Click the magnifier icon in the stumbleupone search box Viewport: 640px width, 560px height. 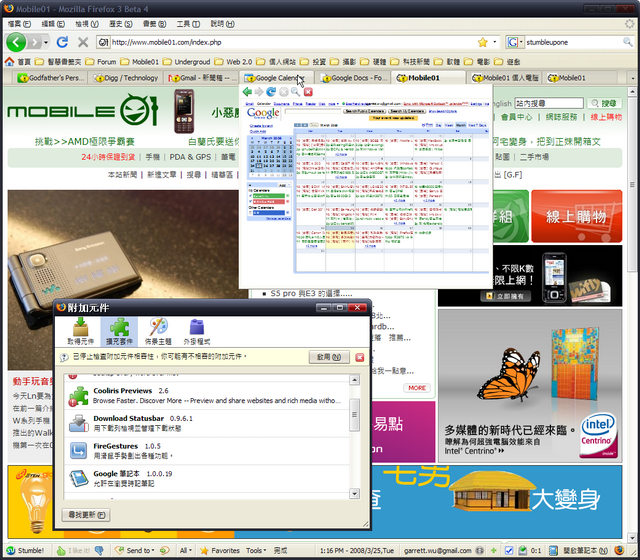627,42
